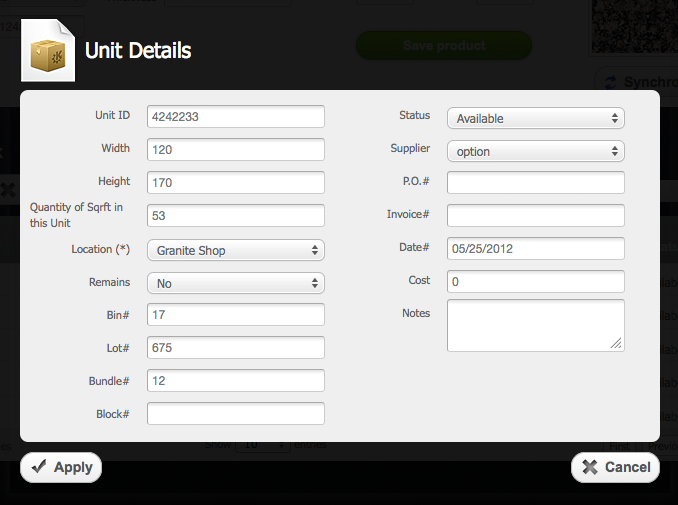678x505 pixels.
Task: Click the Bundle# input field
Action: [235, 381]
